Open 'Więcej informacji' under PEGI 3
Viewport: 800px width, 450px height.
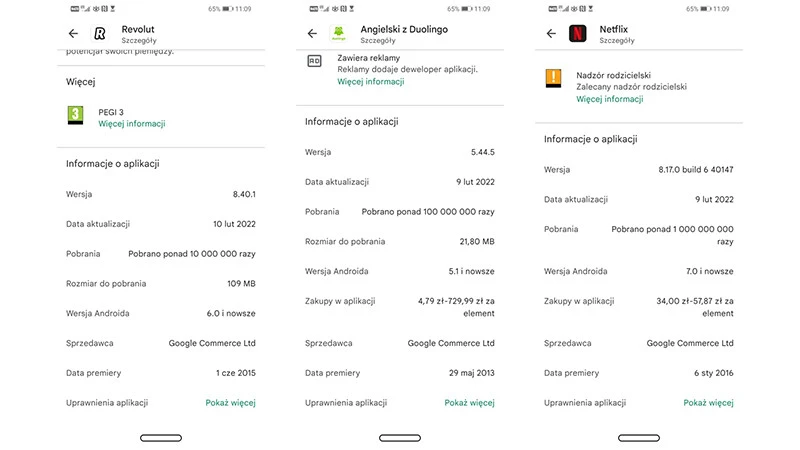(132, 124)
